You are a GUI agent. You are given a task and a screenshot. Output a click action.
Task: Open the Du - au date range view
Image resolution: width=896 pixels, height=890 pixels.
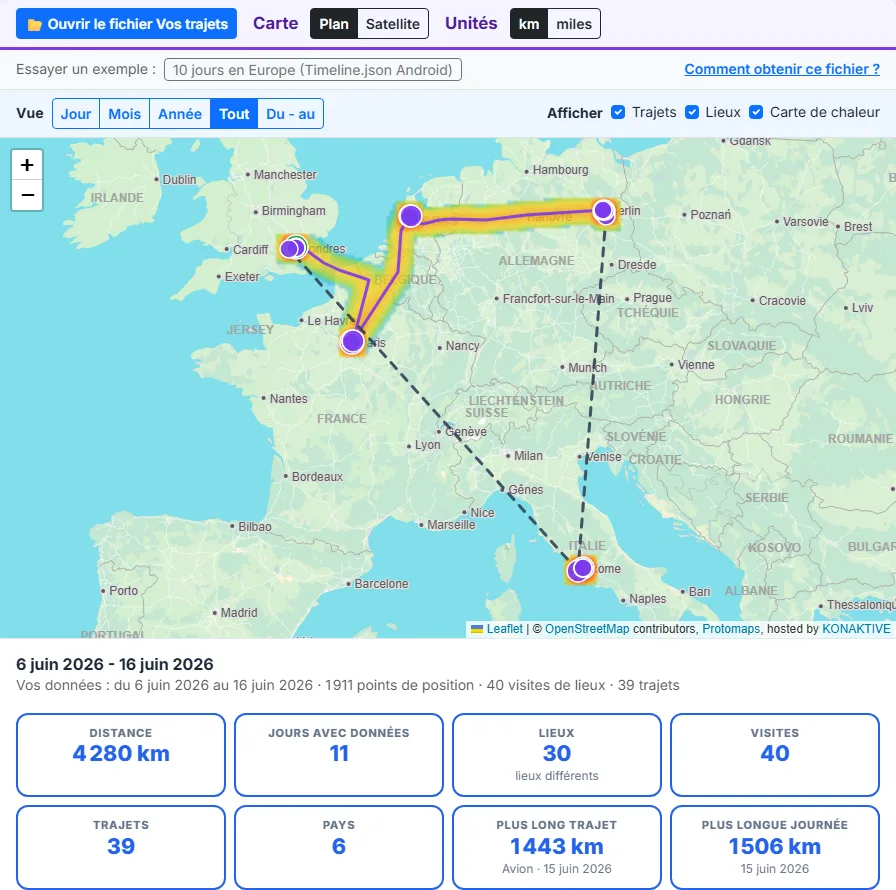(290, 114)
